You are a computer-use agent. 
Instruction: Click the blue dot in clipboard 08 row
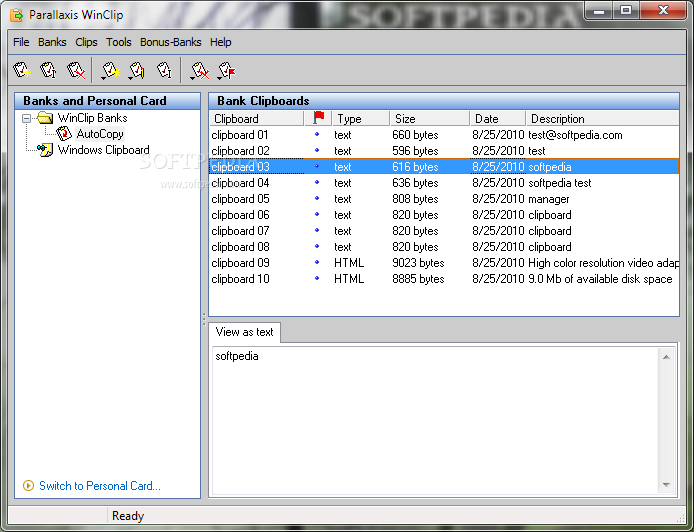point(316,246)
